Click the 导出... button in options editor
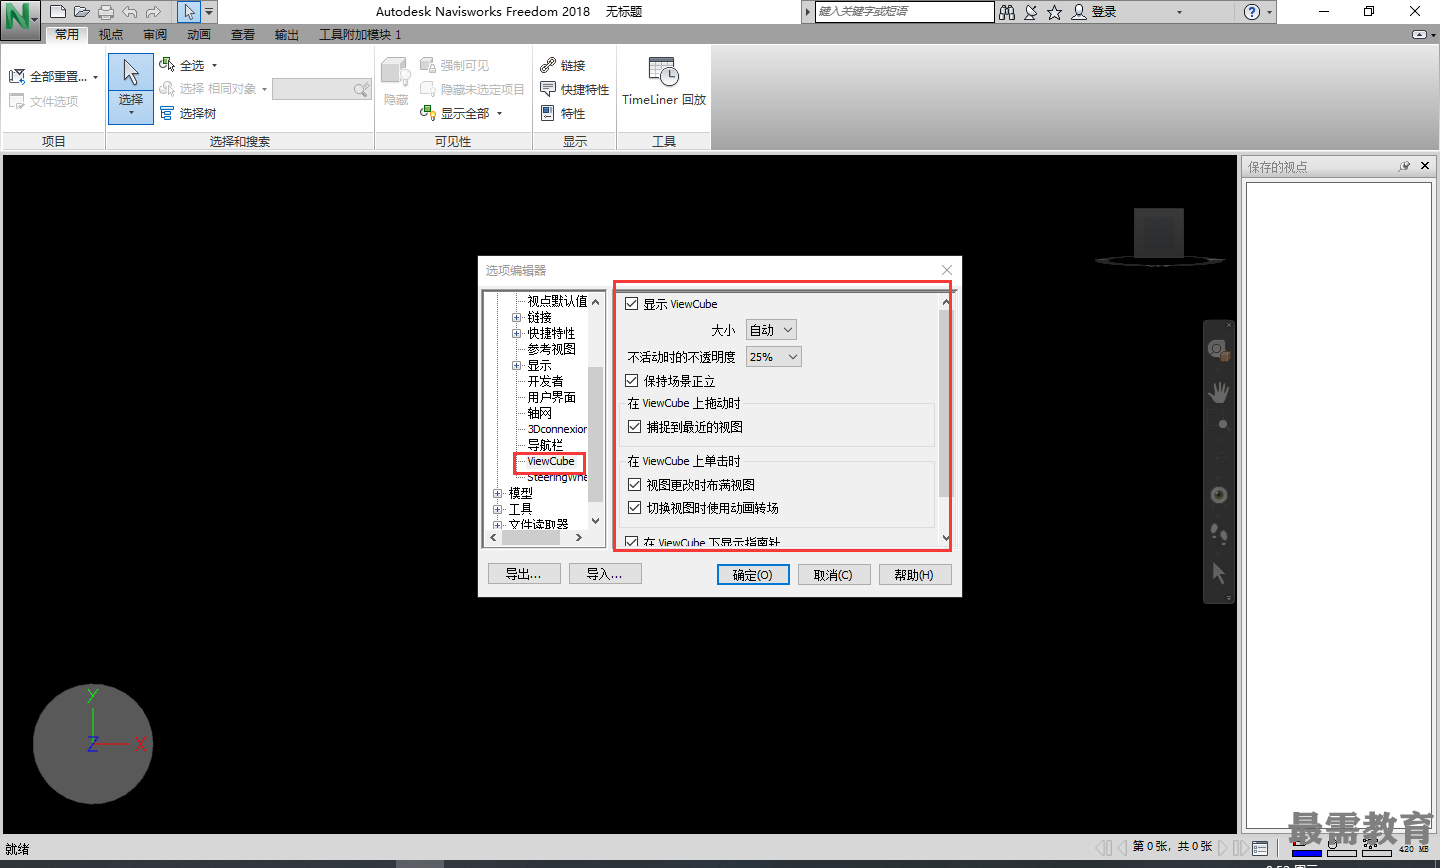Image resolution: width=1440 pixels, height=868 pixels. [523, 574]
